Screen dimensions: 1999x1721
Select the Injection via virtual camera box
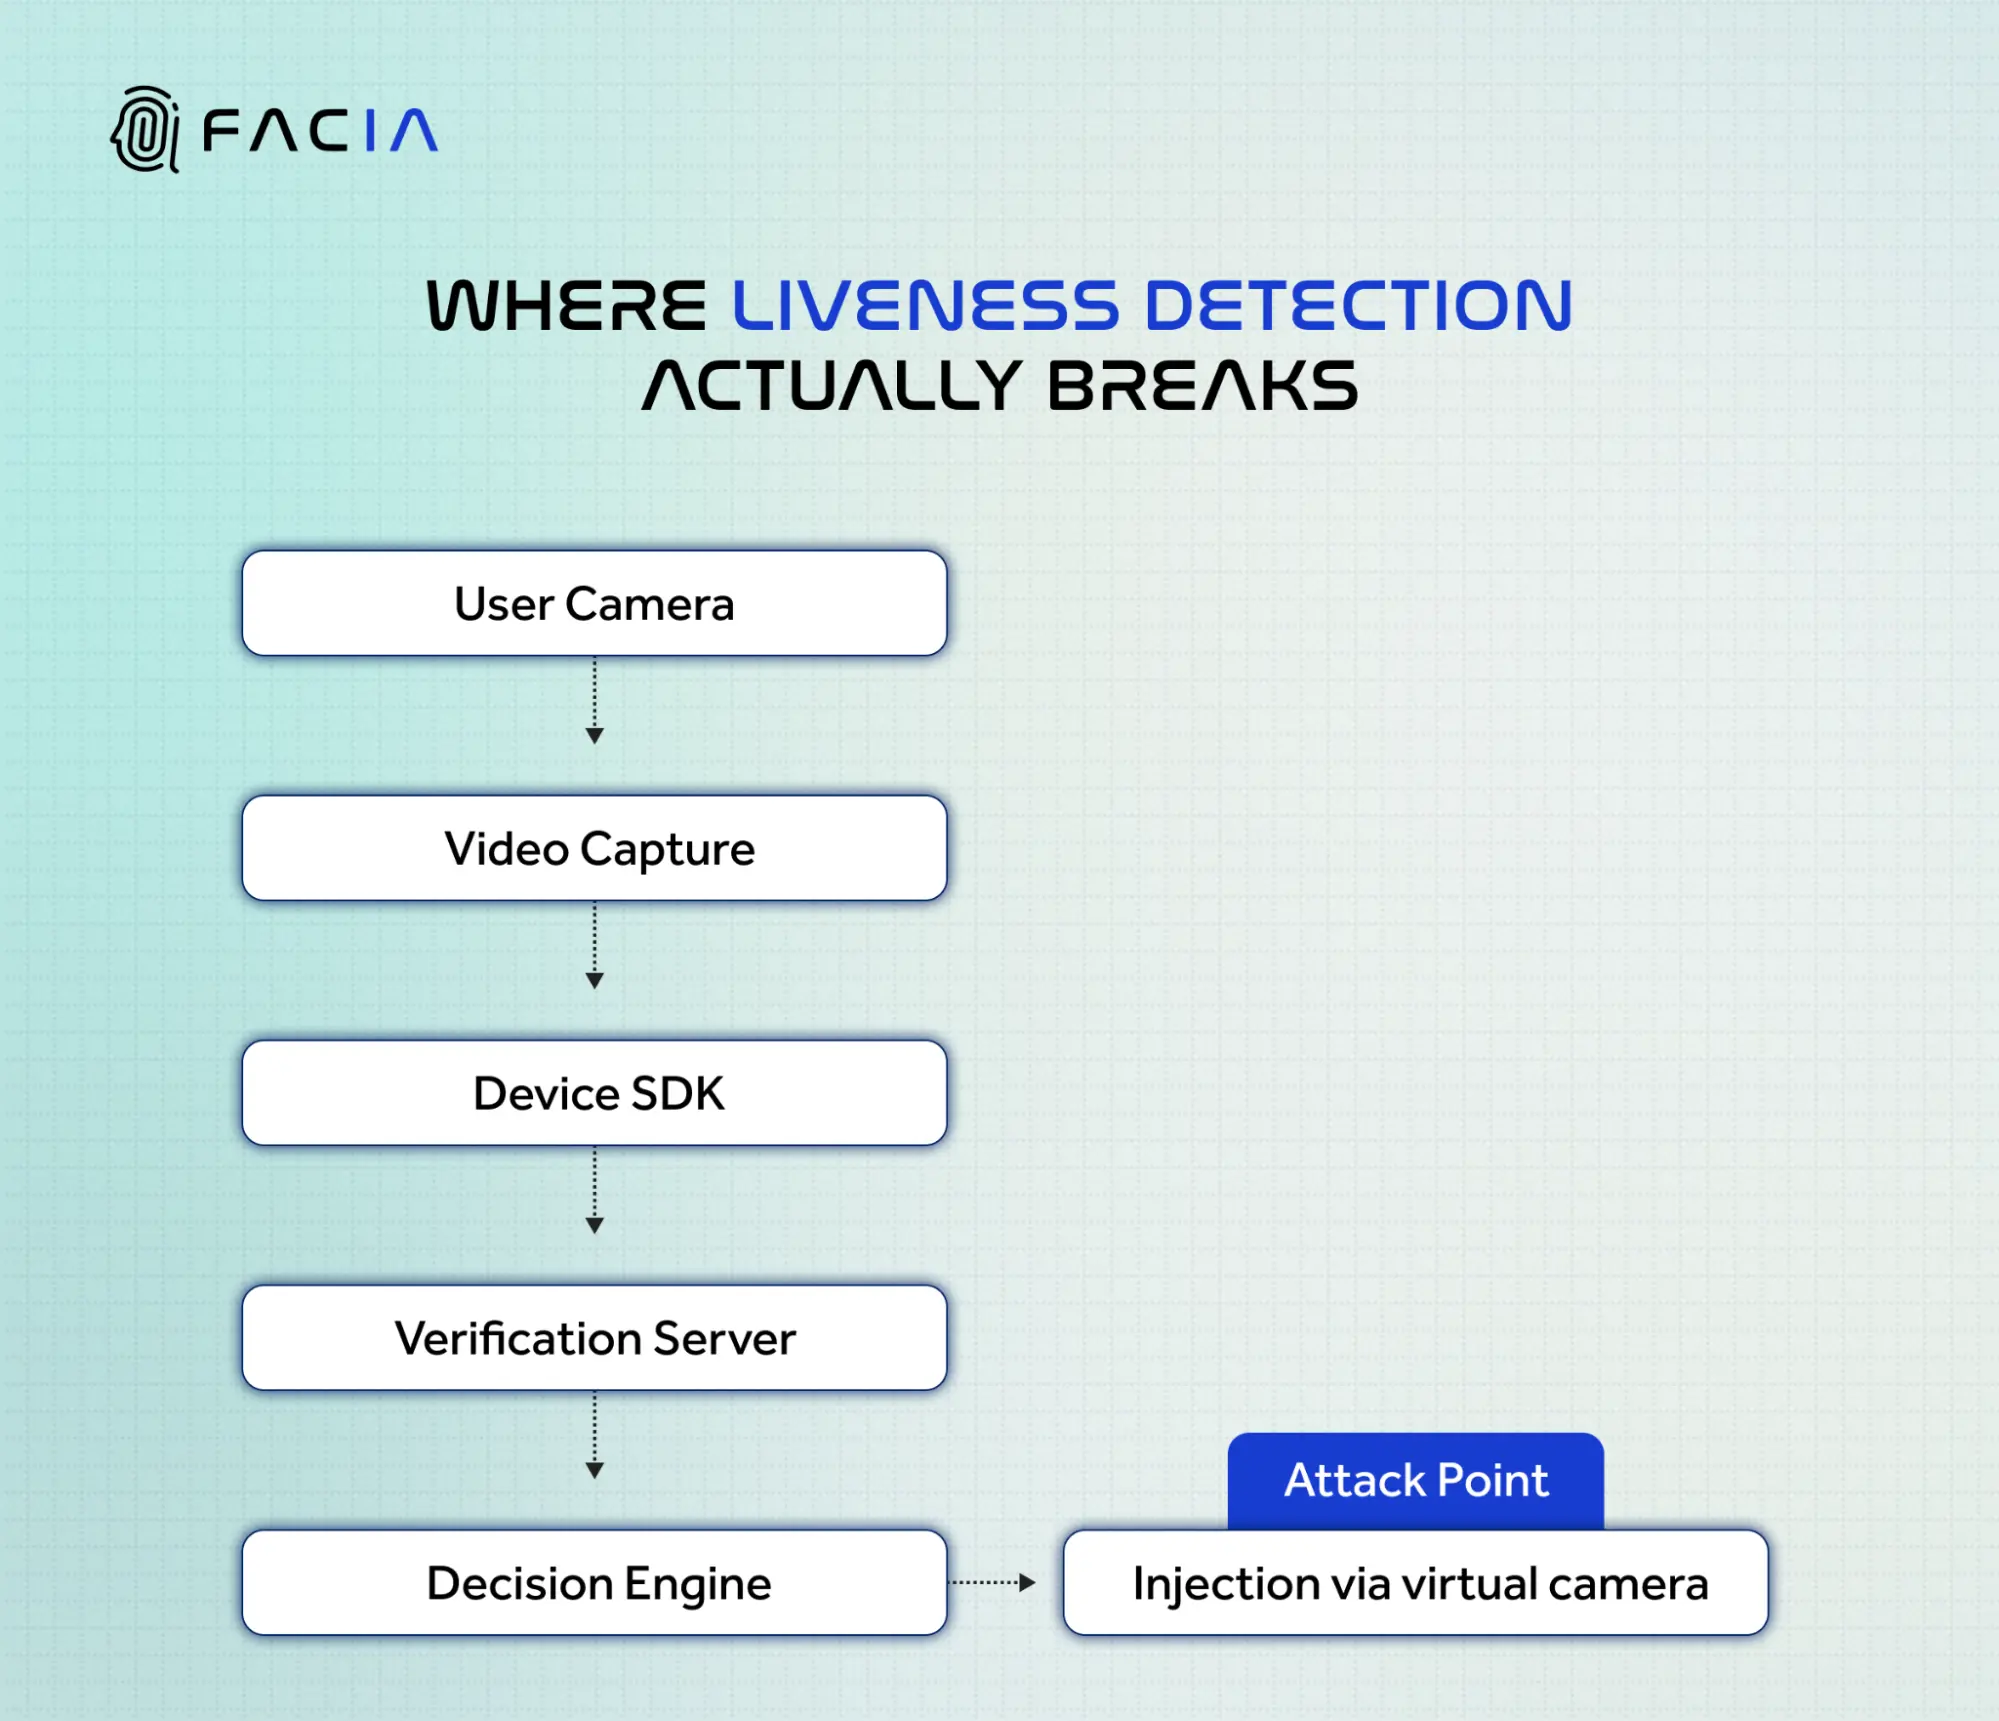[1413, 1583]
